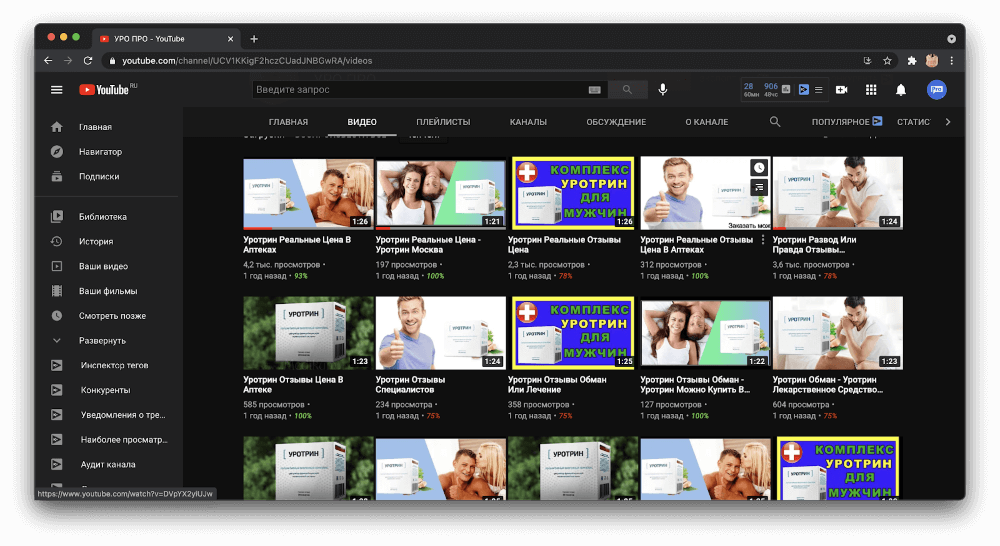Expand the sidebar with Развернуть
Screen dimensions: 1000x546
tap(101, 341)
